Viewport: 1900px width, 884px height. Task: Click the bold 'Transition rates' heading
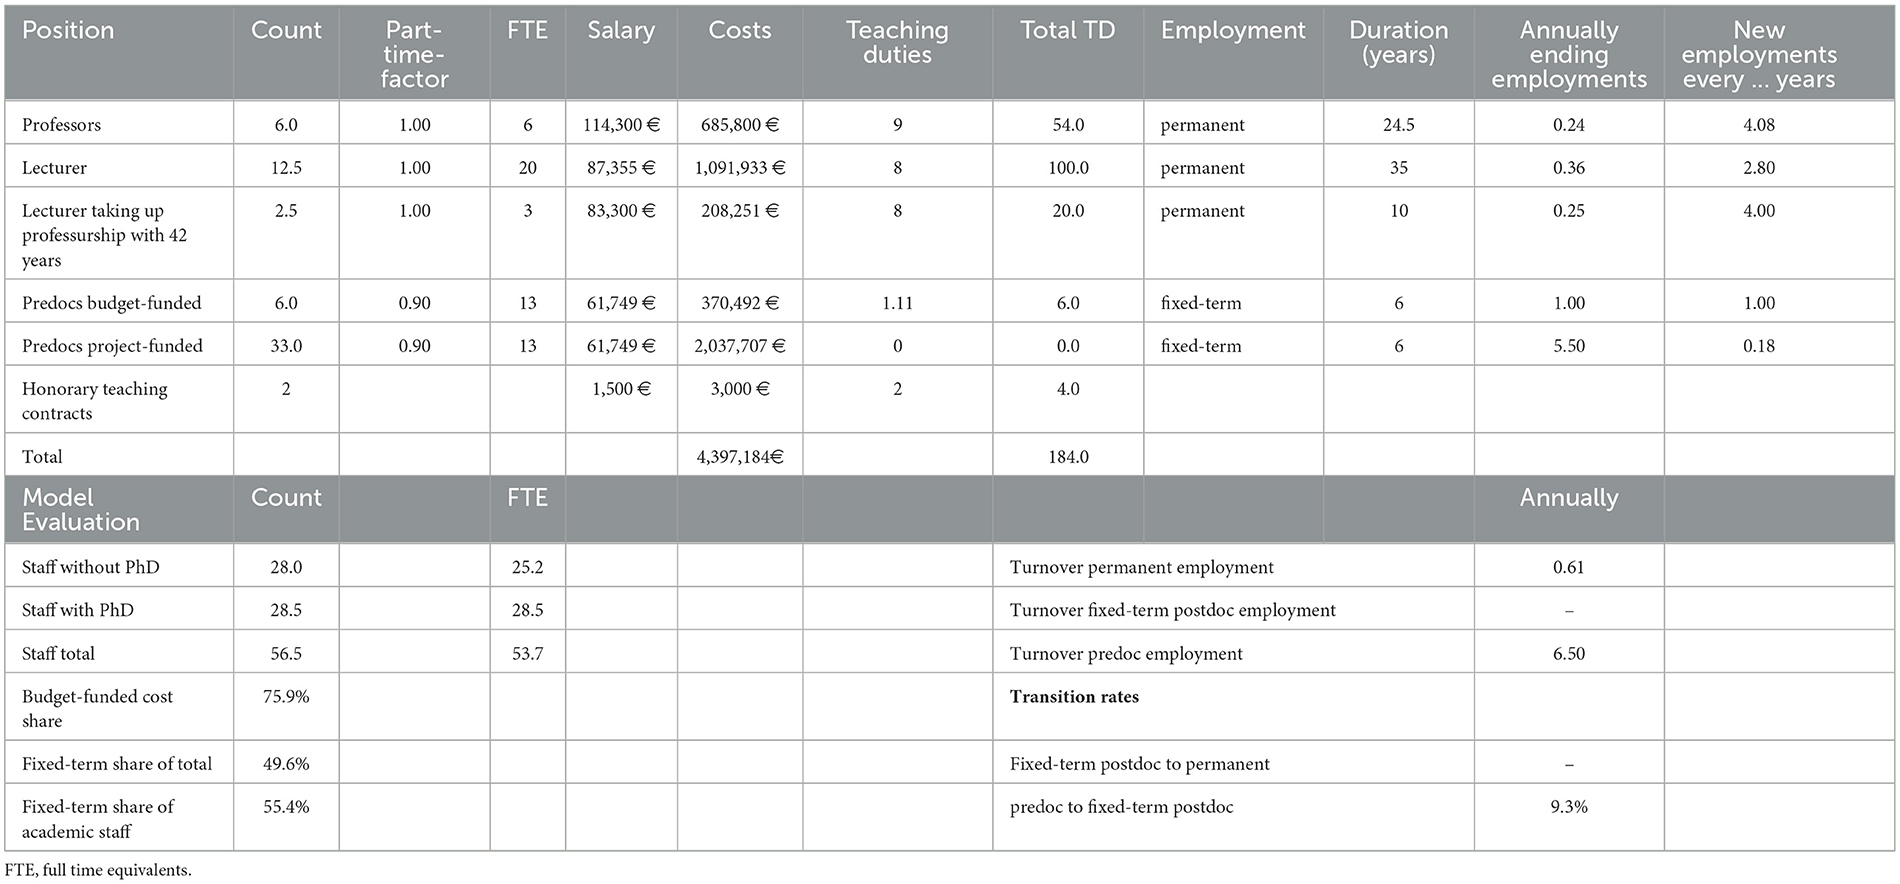point(1074,697)
